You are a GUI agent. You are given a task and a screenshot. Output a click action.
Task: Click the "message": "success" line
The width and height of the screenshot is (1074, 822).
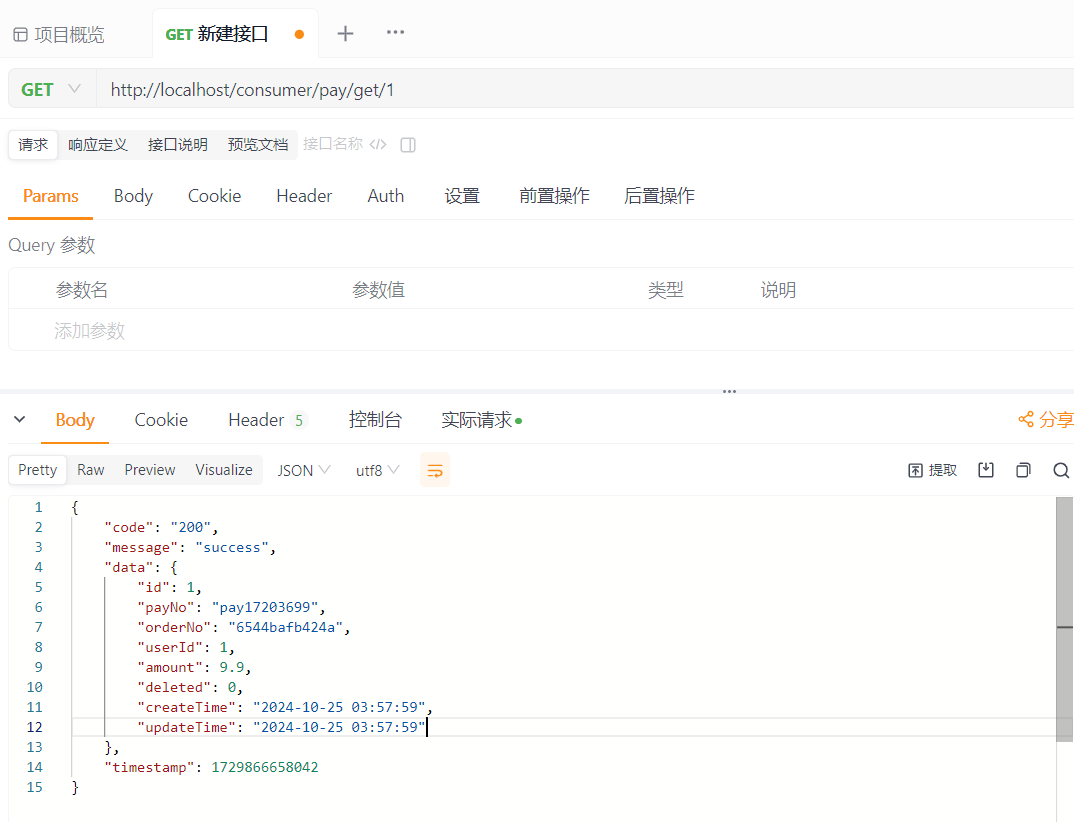(190, 547)
